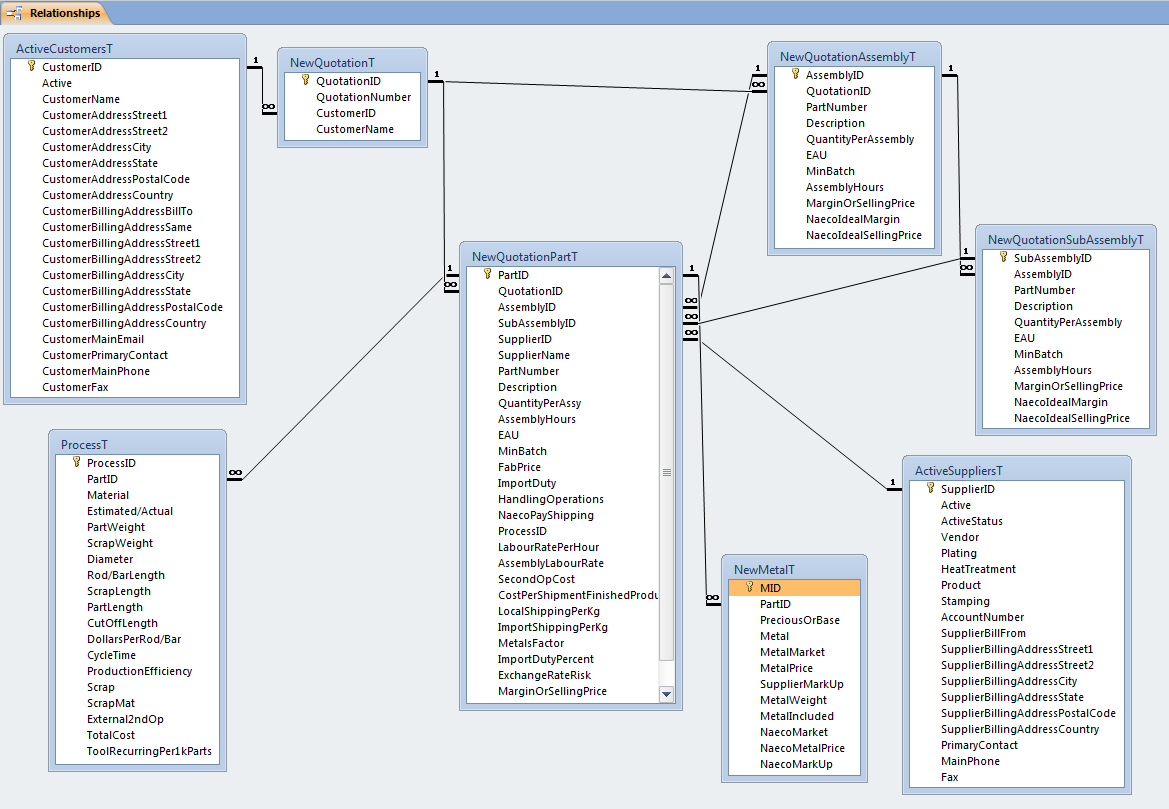Select the ImportDuty field

563,483
